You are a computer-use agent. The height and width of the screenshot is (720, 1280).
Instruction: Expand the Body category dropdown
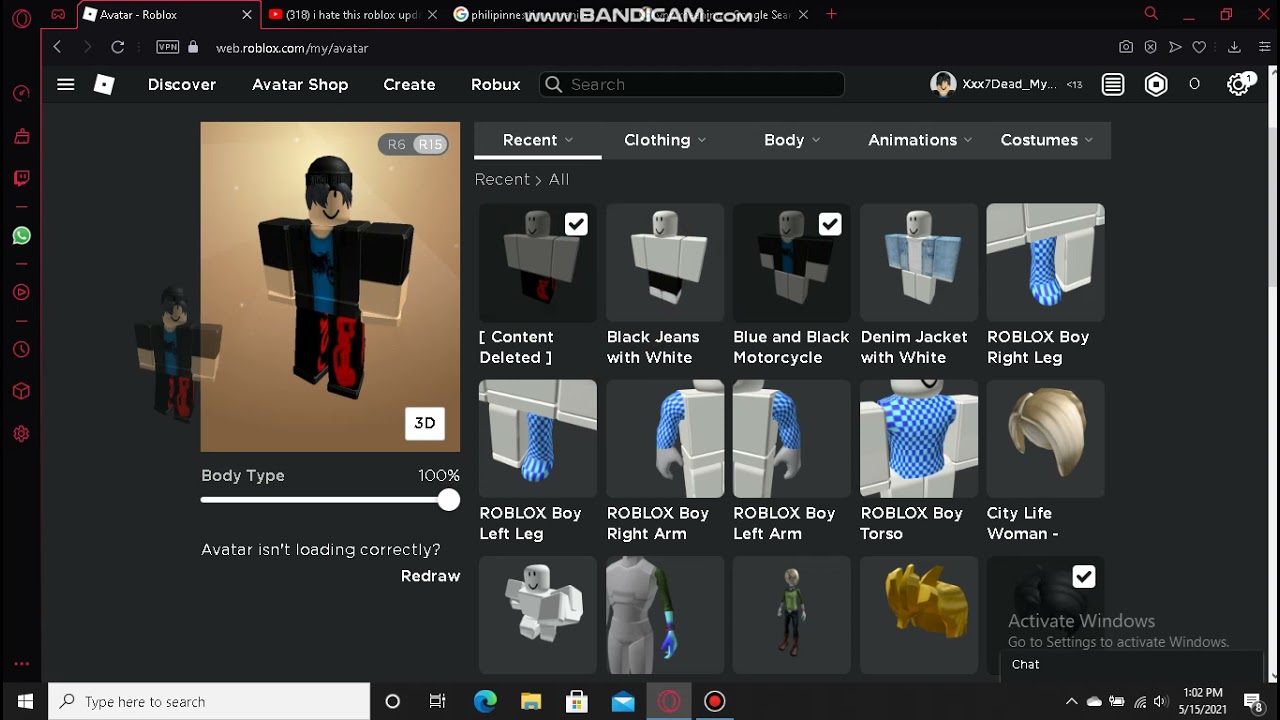click(x=792, y=140)
